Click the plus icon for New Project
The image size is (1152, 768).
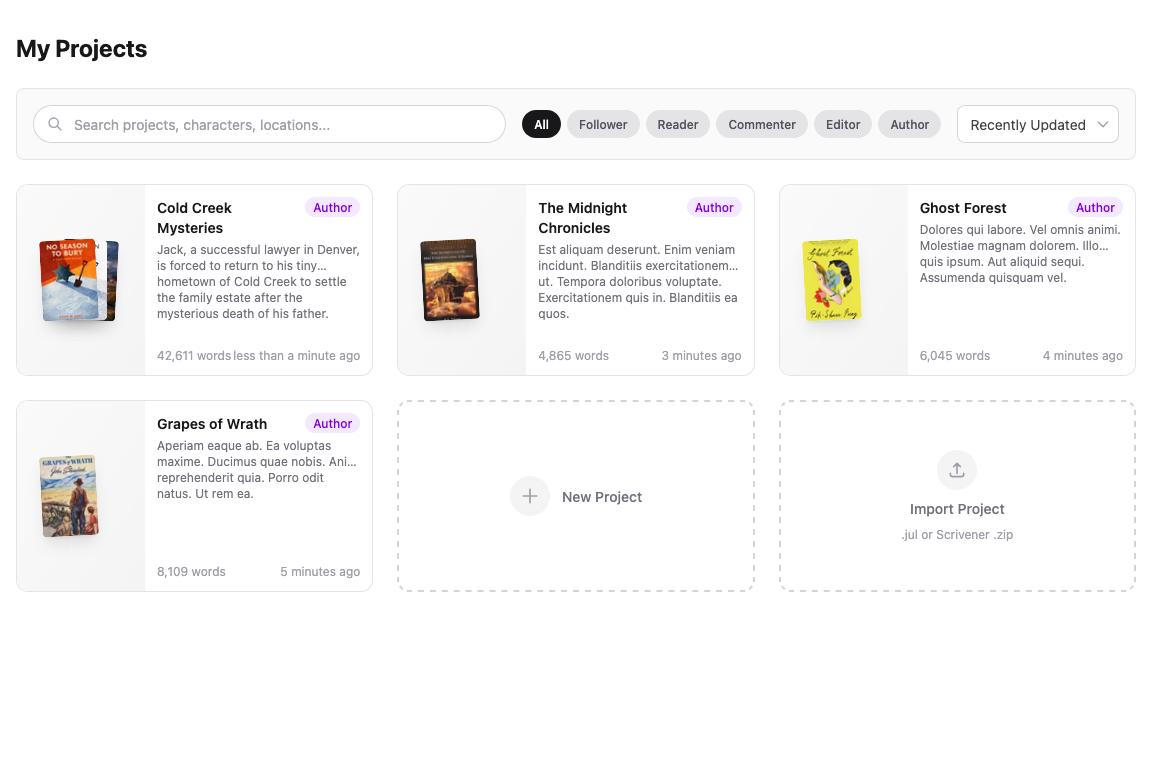529,496
